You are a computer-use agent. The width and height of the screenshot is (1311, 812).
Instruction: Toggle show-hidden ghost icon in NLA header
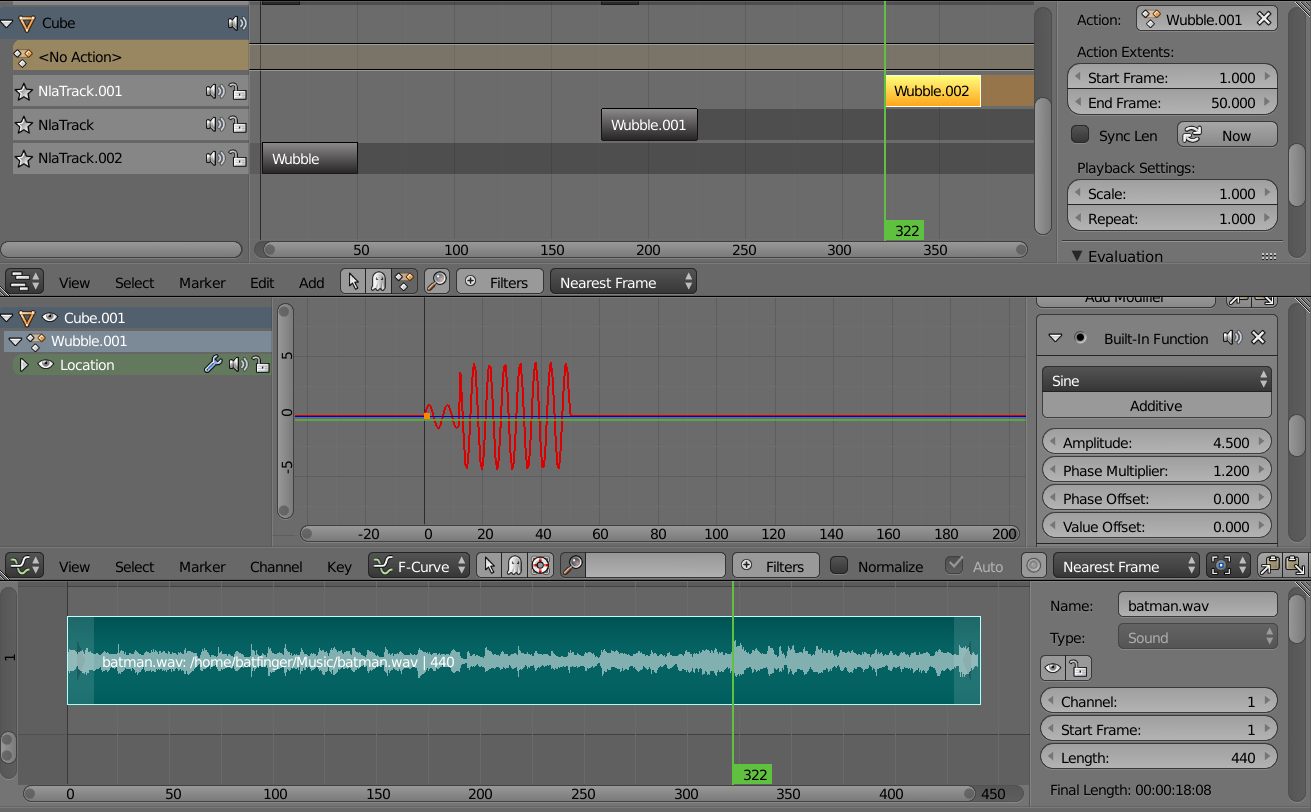point(378,282)
